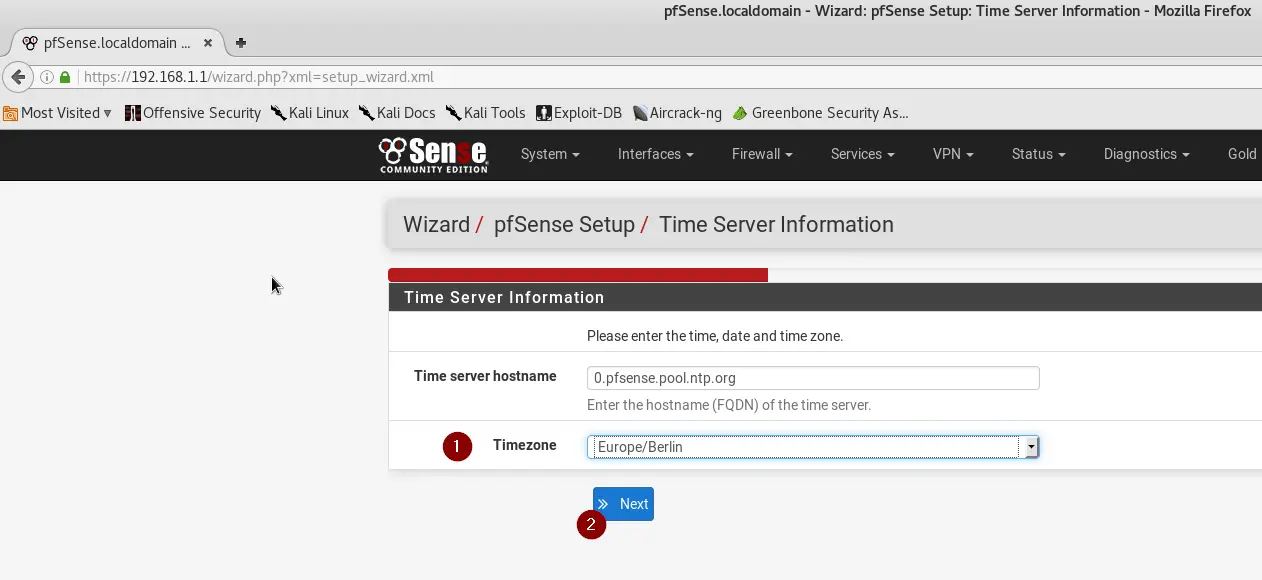Open the VPN menu
Screen dimensions: 1262x580
[953, 154]
